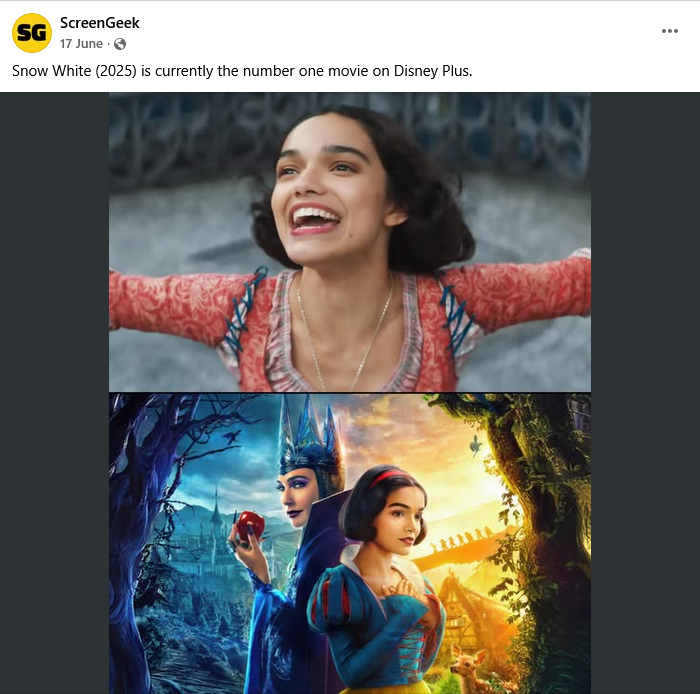Screen dimensions: 700x694
Task: Click the public audience globe icon
Action: click(120, 44)
